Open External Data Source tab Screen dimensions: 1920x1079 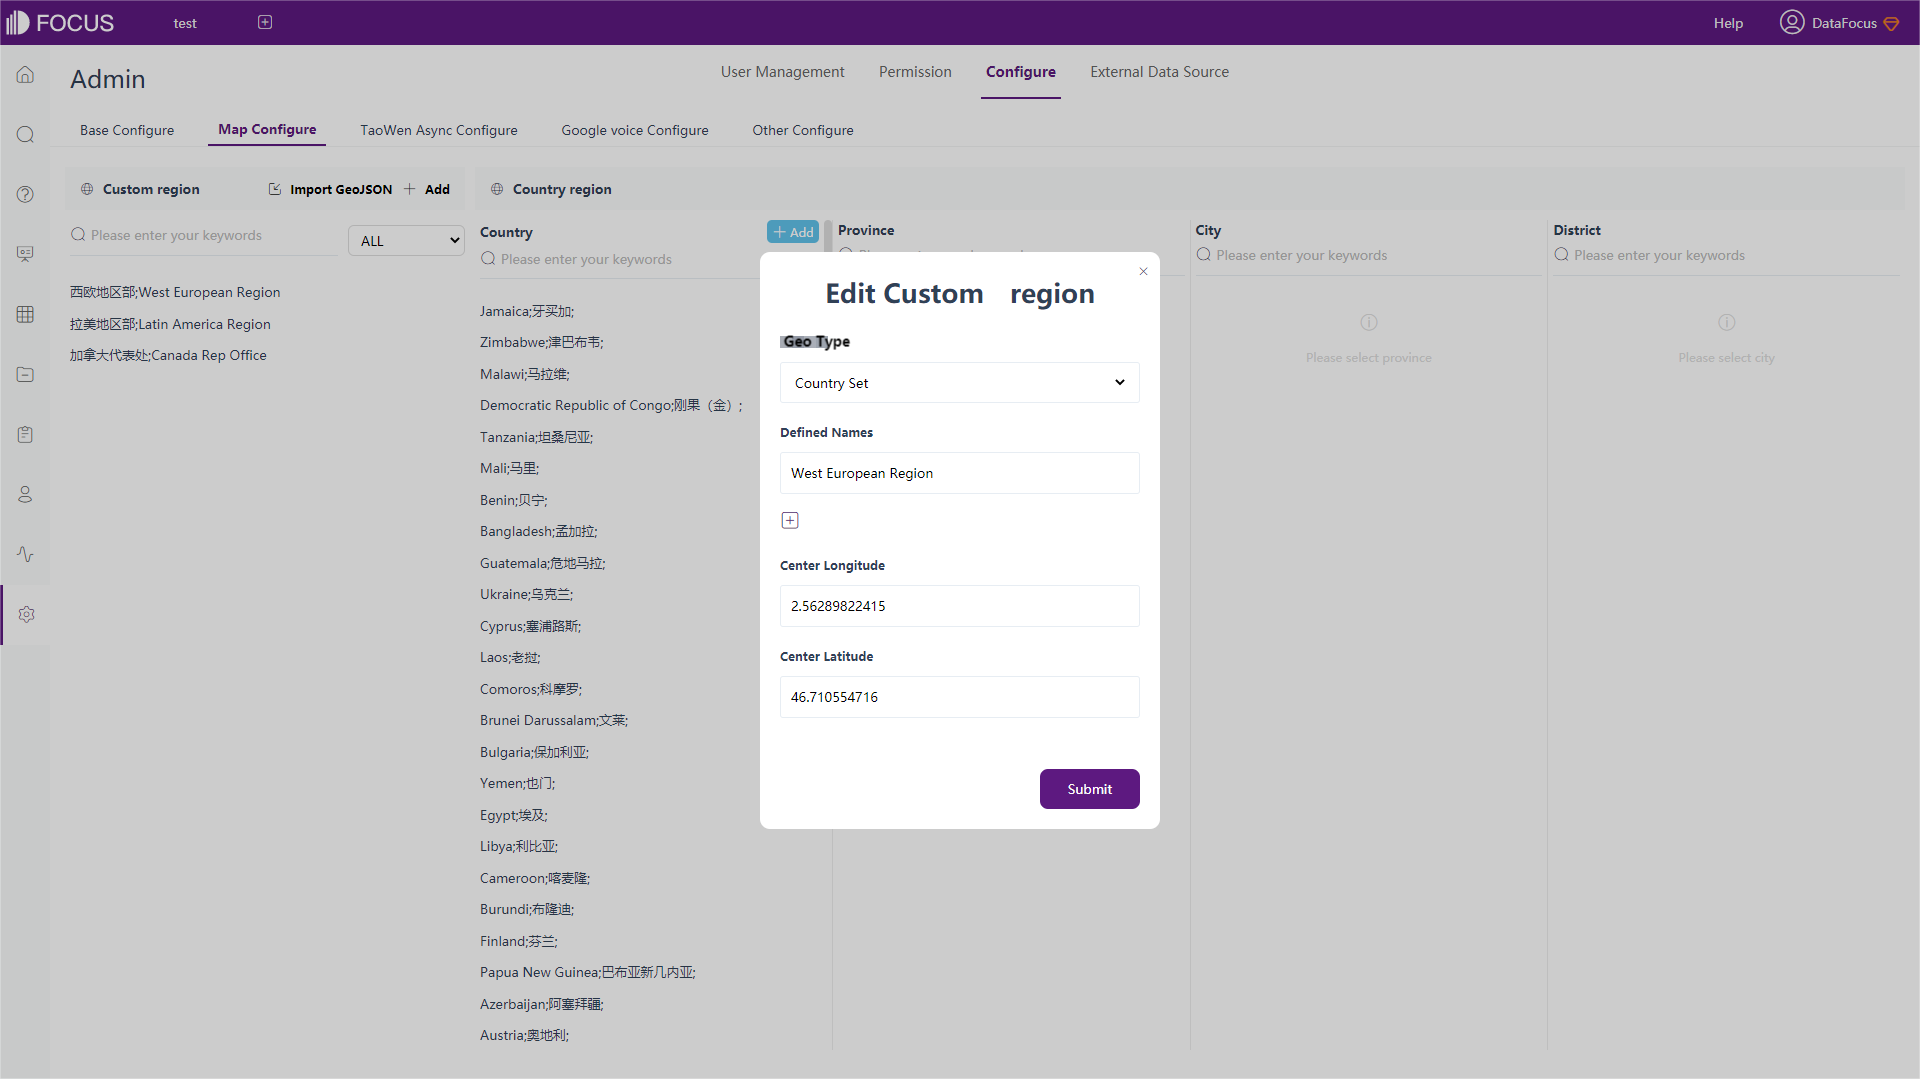[x=1159, y=72]
